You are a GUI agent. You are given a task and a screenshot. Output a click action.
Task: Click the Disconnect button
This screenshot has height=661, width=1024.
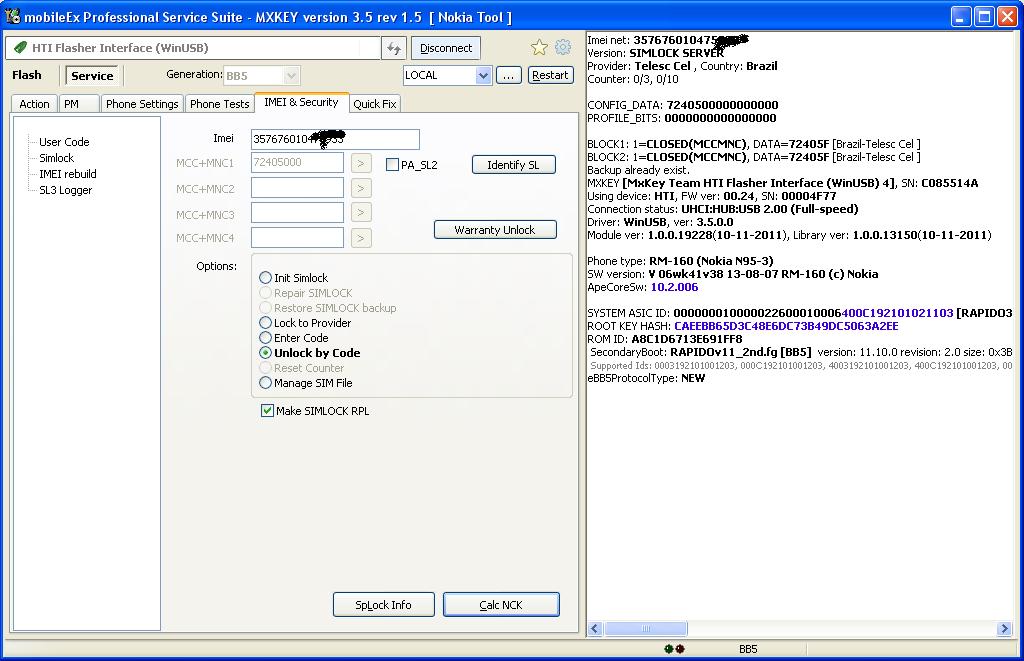(x=446, y=48)
